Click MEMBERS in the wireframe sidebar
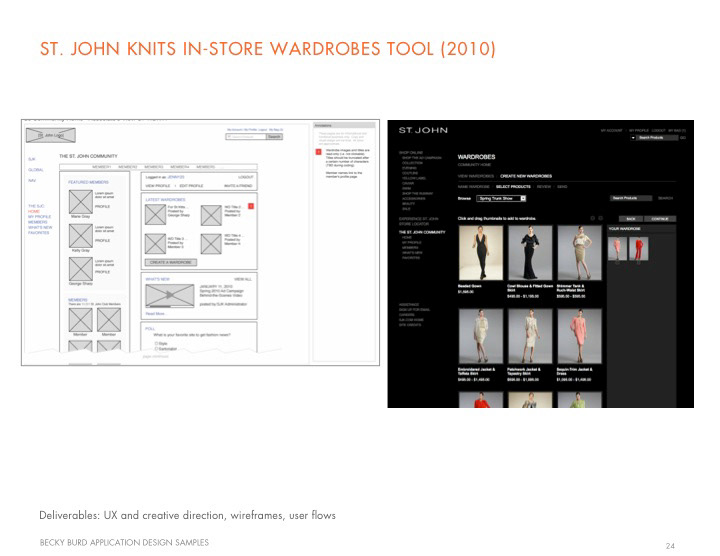 [37, 222]
